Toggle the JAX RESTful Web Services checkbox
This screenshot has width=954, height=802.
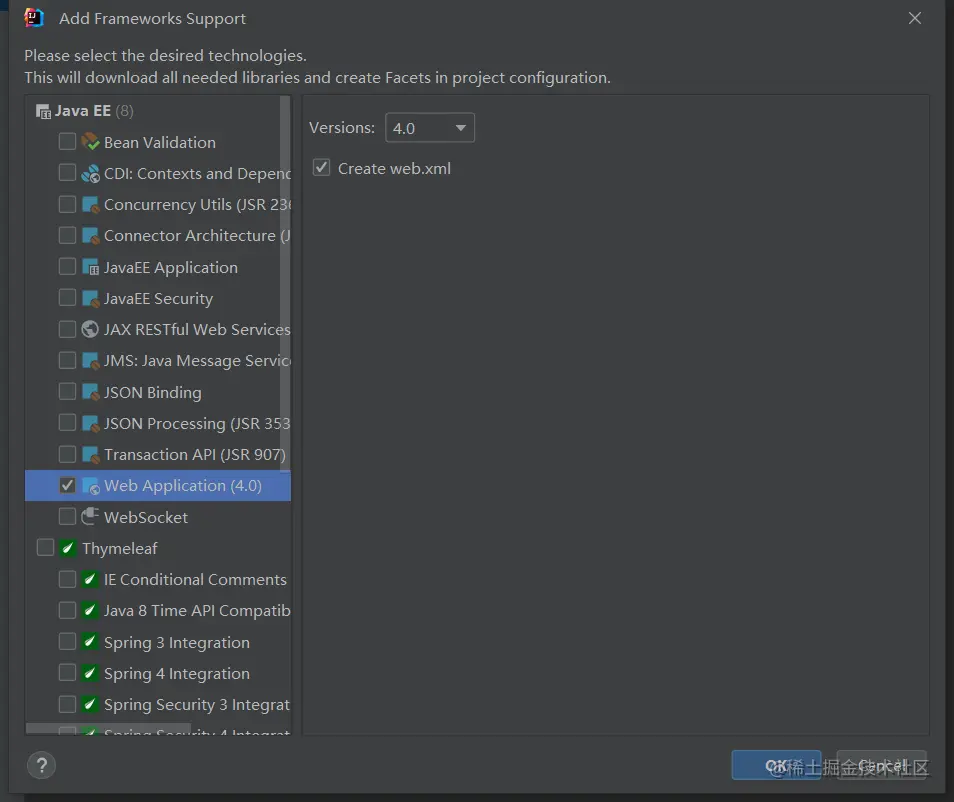67,329
